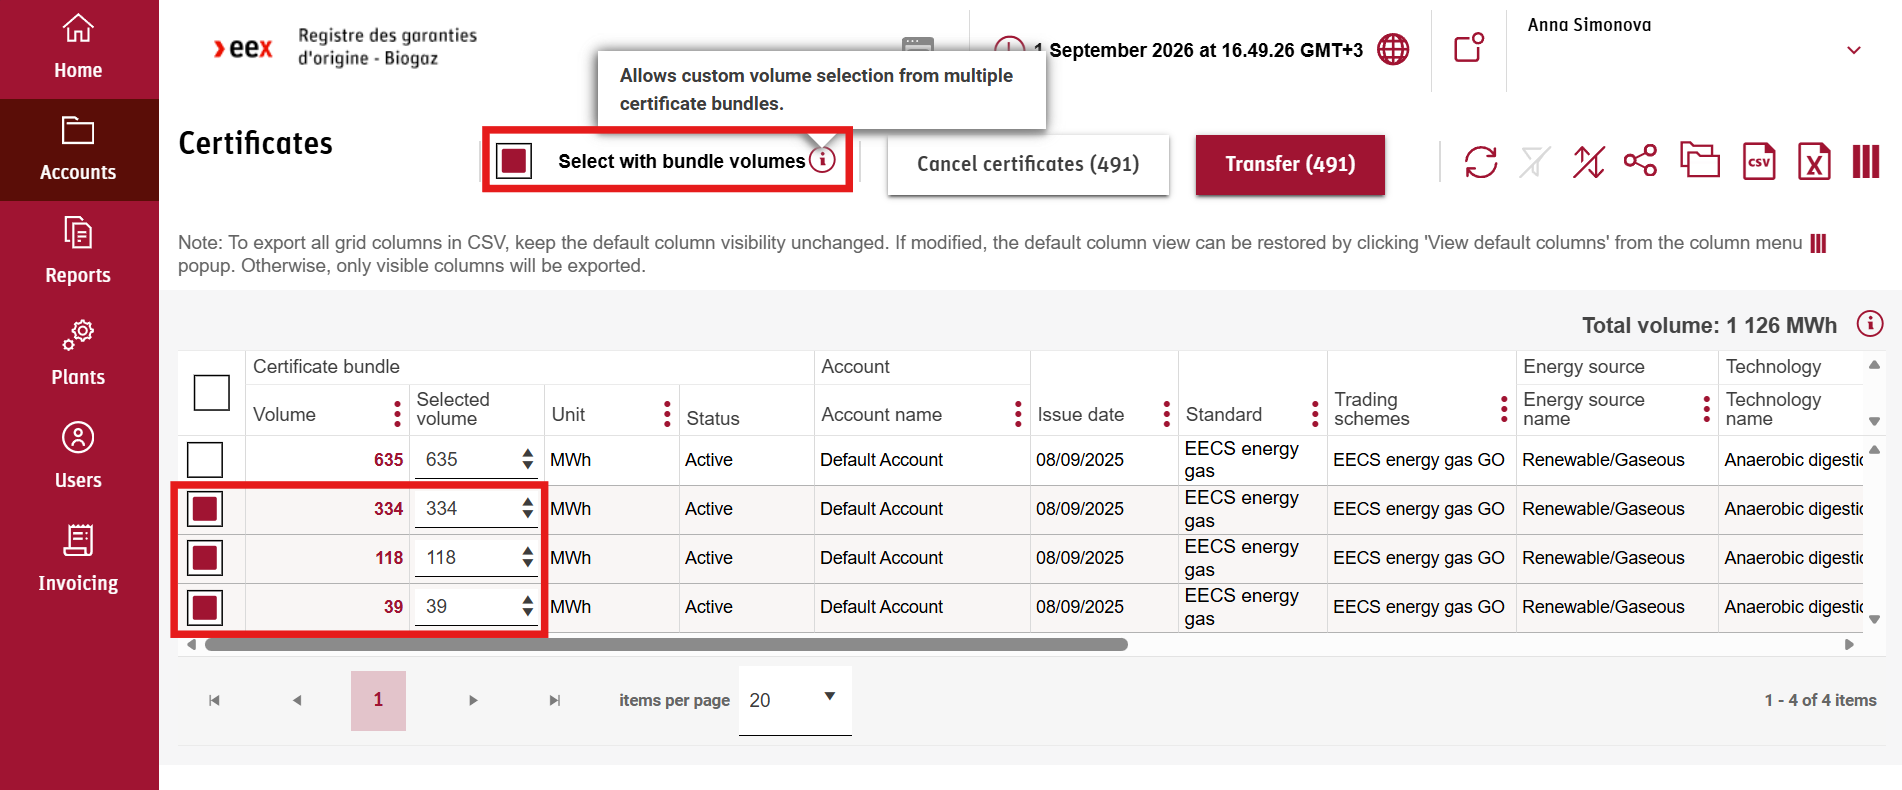
Task: Go to Home in the sidebar
Action: tap(78, 48)
